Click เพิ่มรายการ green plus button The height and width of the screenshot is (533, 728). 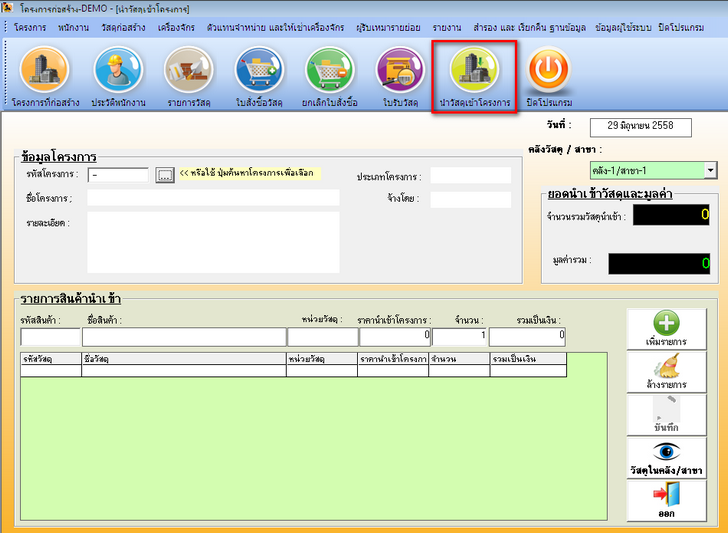(666, 329)
